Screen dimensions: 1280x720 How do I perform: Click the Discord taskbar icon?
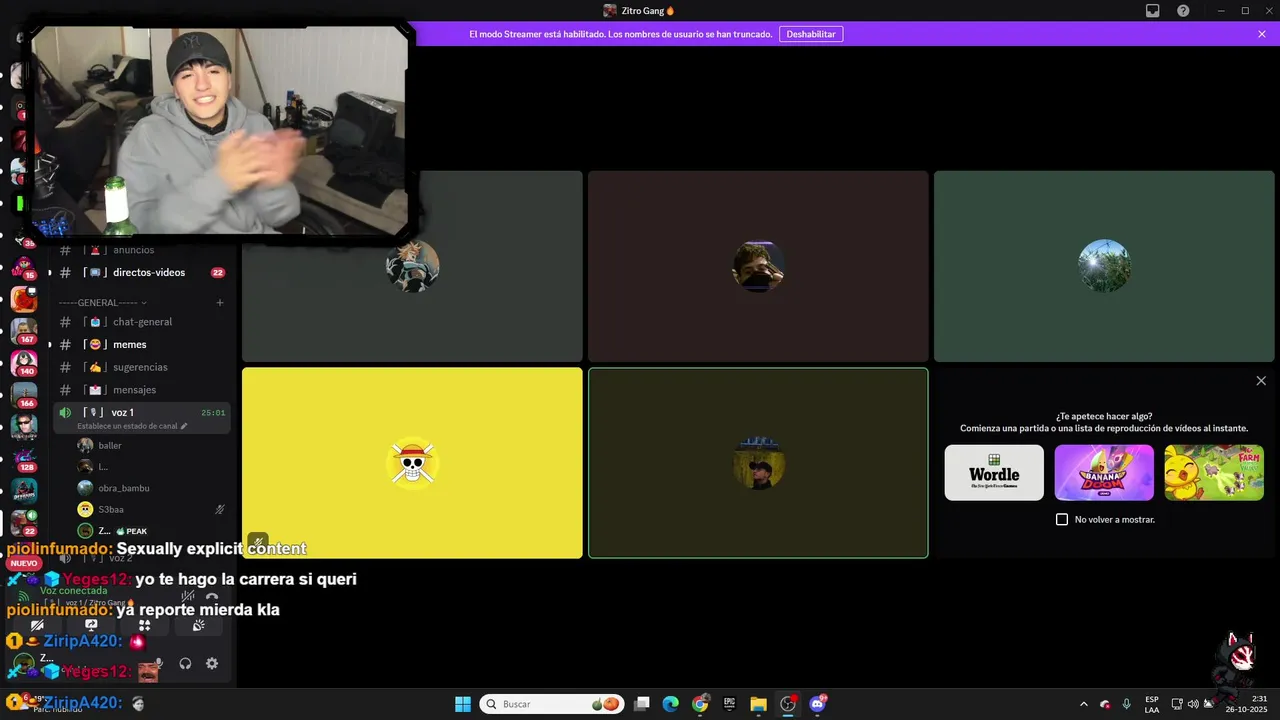818,704
